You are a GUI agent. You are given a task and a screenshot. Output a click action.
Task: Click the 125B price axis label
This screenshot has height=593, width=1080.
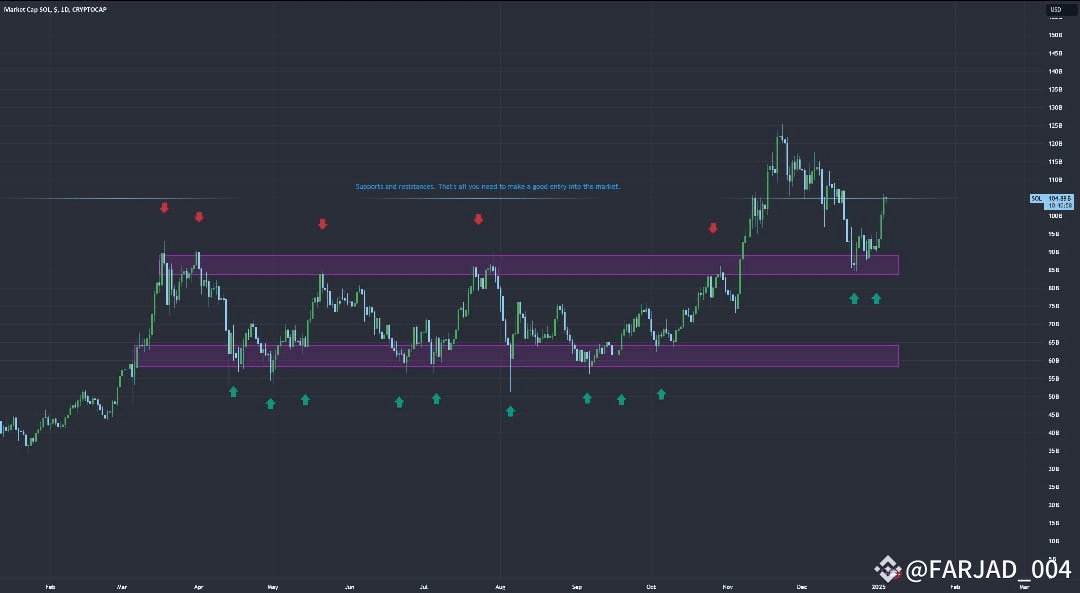[x=1055, y=126]
